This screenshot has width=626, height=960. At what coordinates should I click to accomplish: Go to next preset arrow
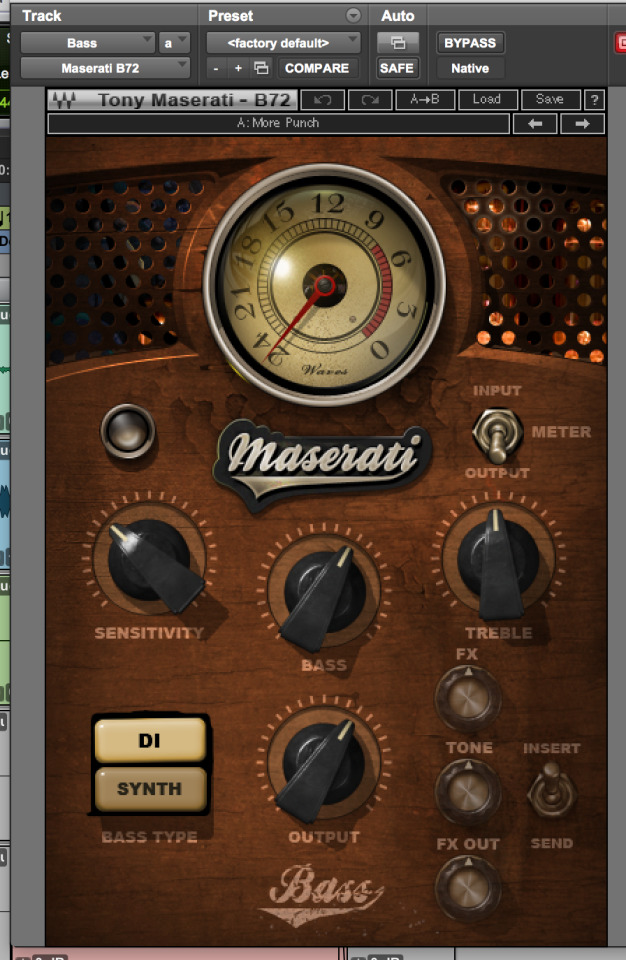(x=583, y=124)
